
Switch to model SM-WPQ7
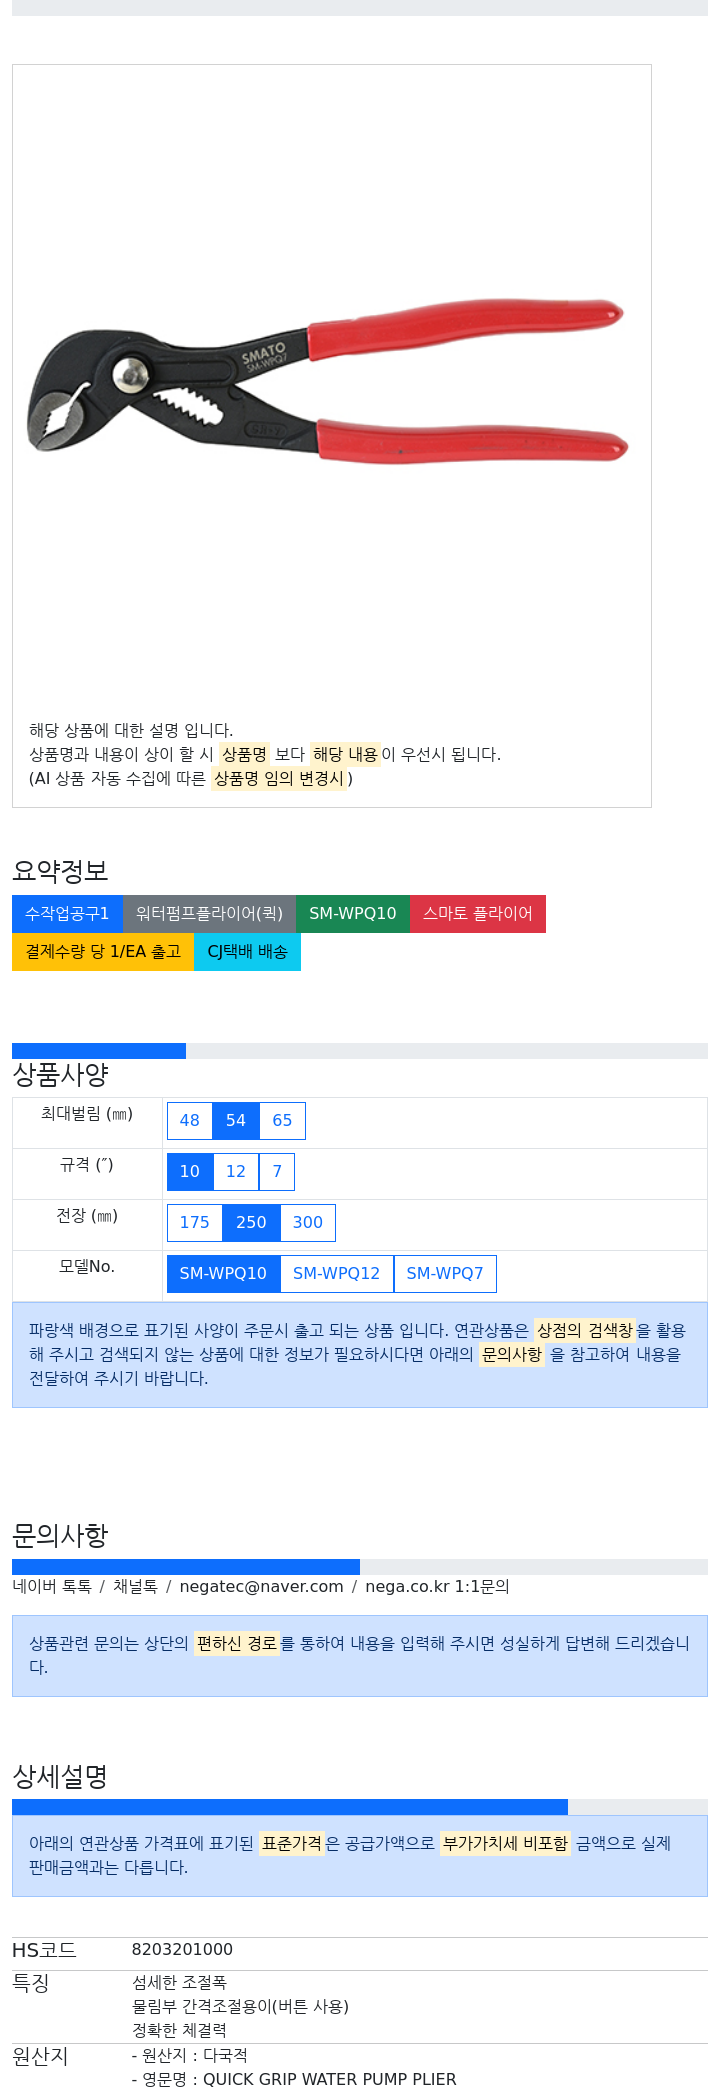(x=445, y=1274)
